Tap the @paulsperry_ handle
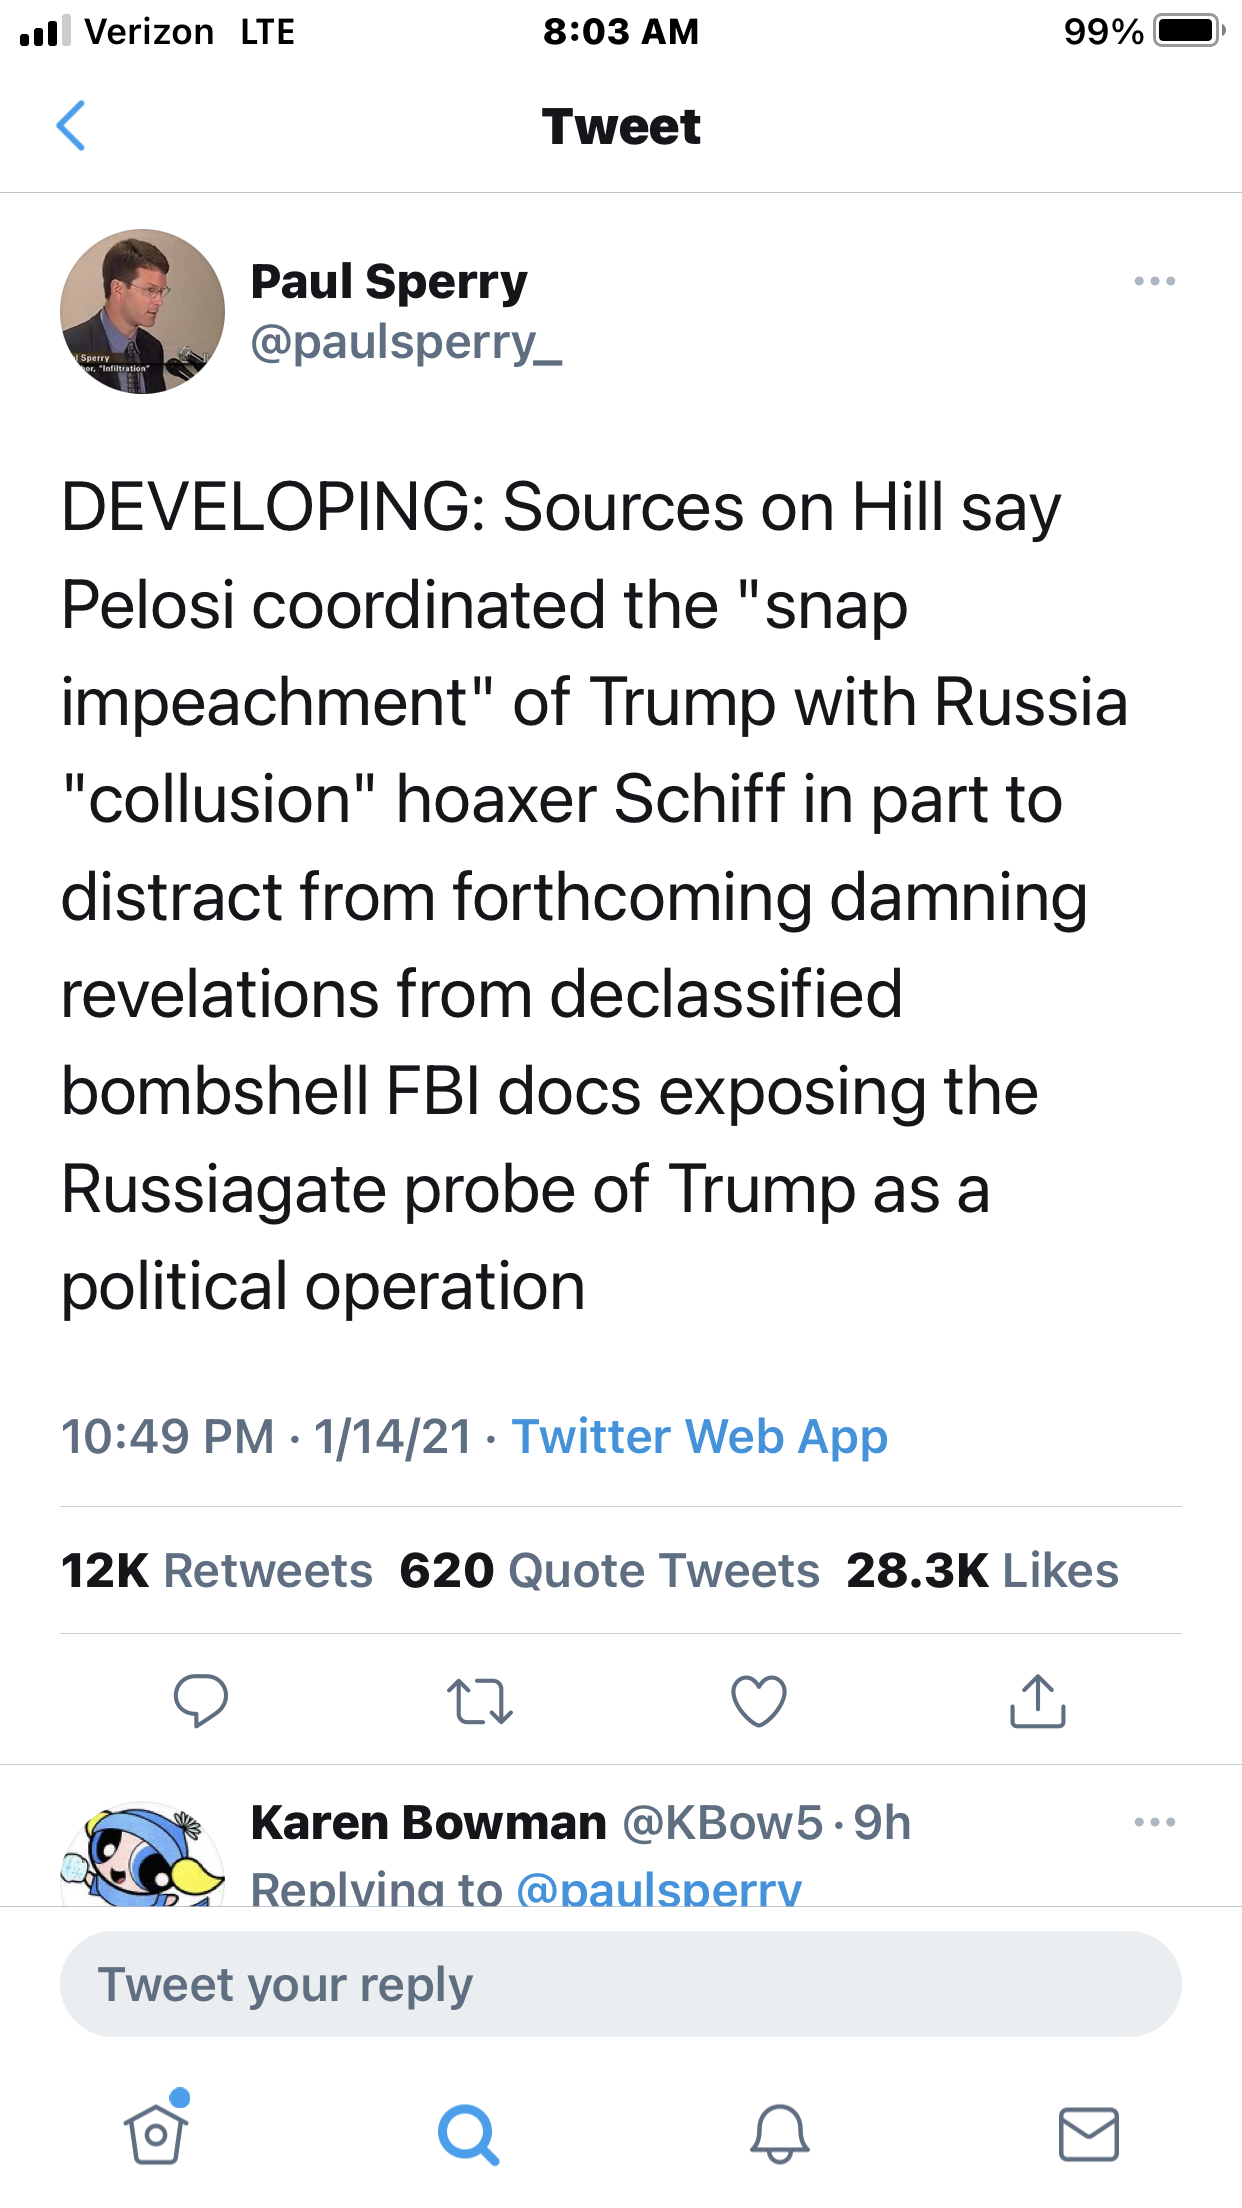 [x=406, y=343]
